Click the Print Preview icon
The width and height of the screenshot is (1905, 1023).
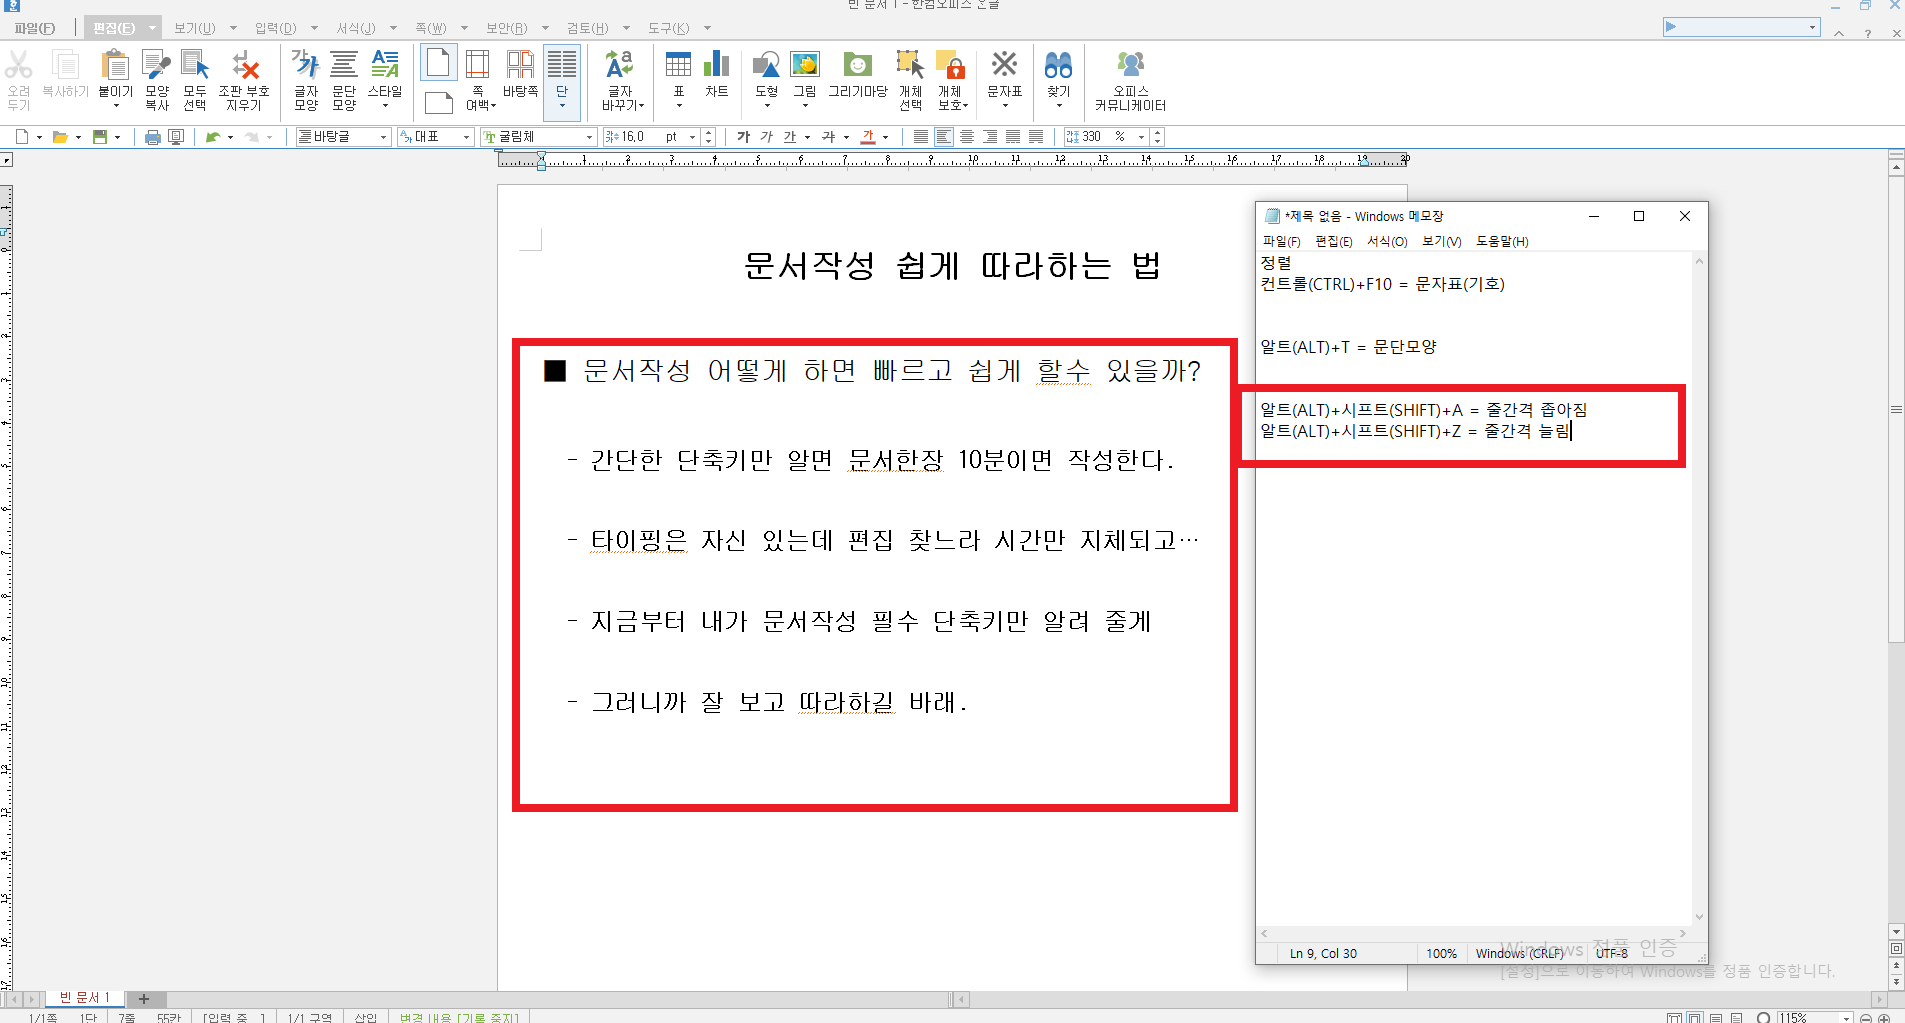pyautogui.click(x=176, y=137)
